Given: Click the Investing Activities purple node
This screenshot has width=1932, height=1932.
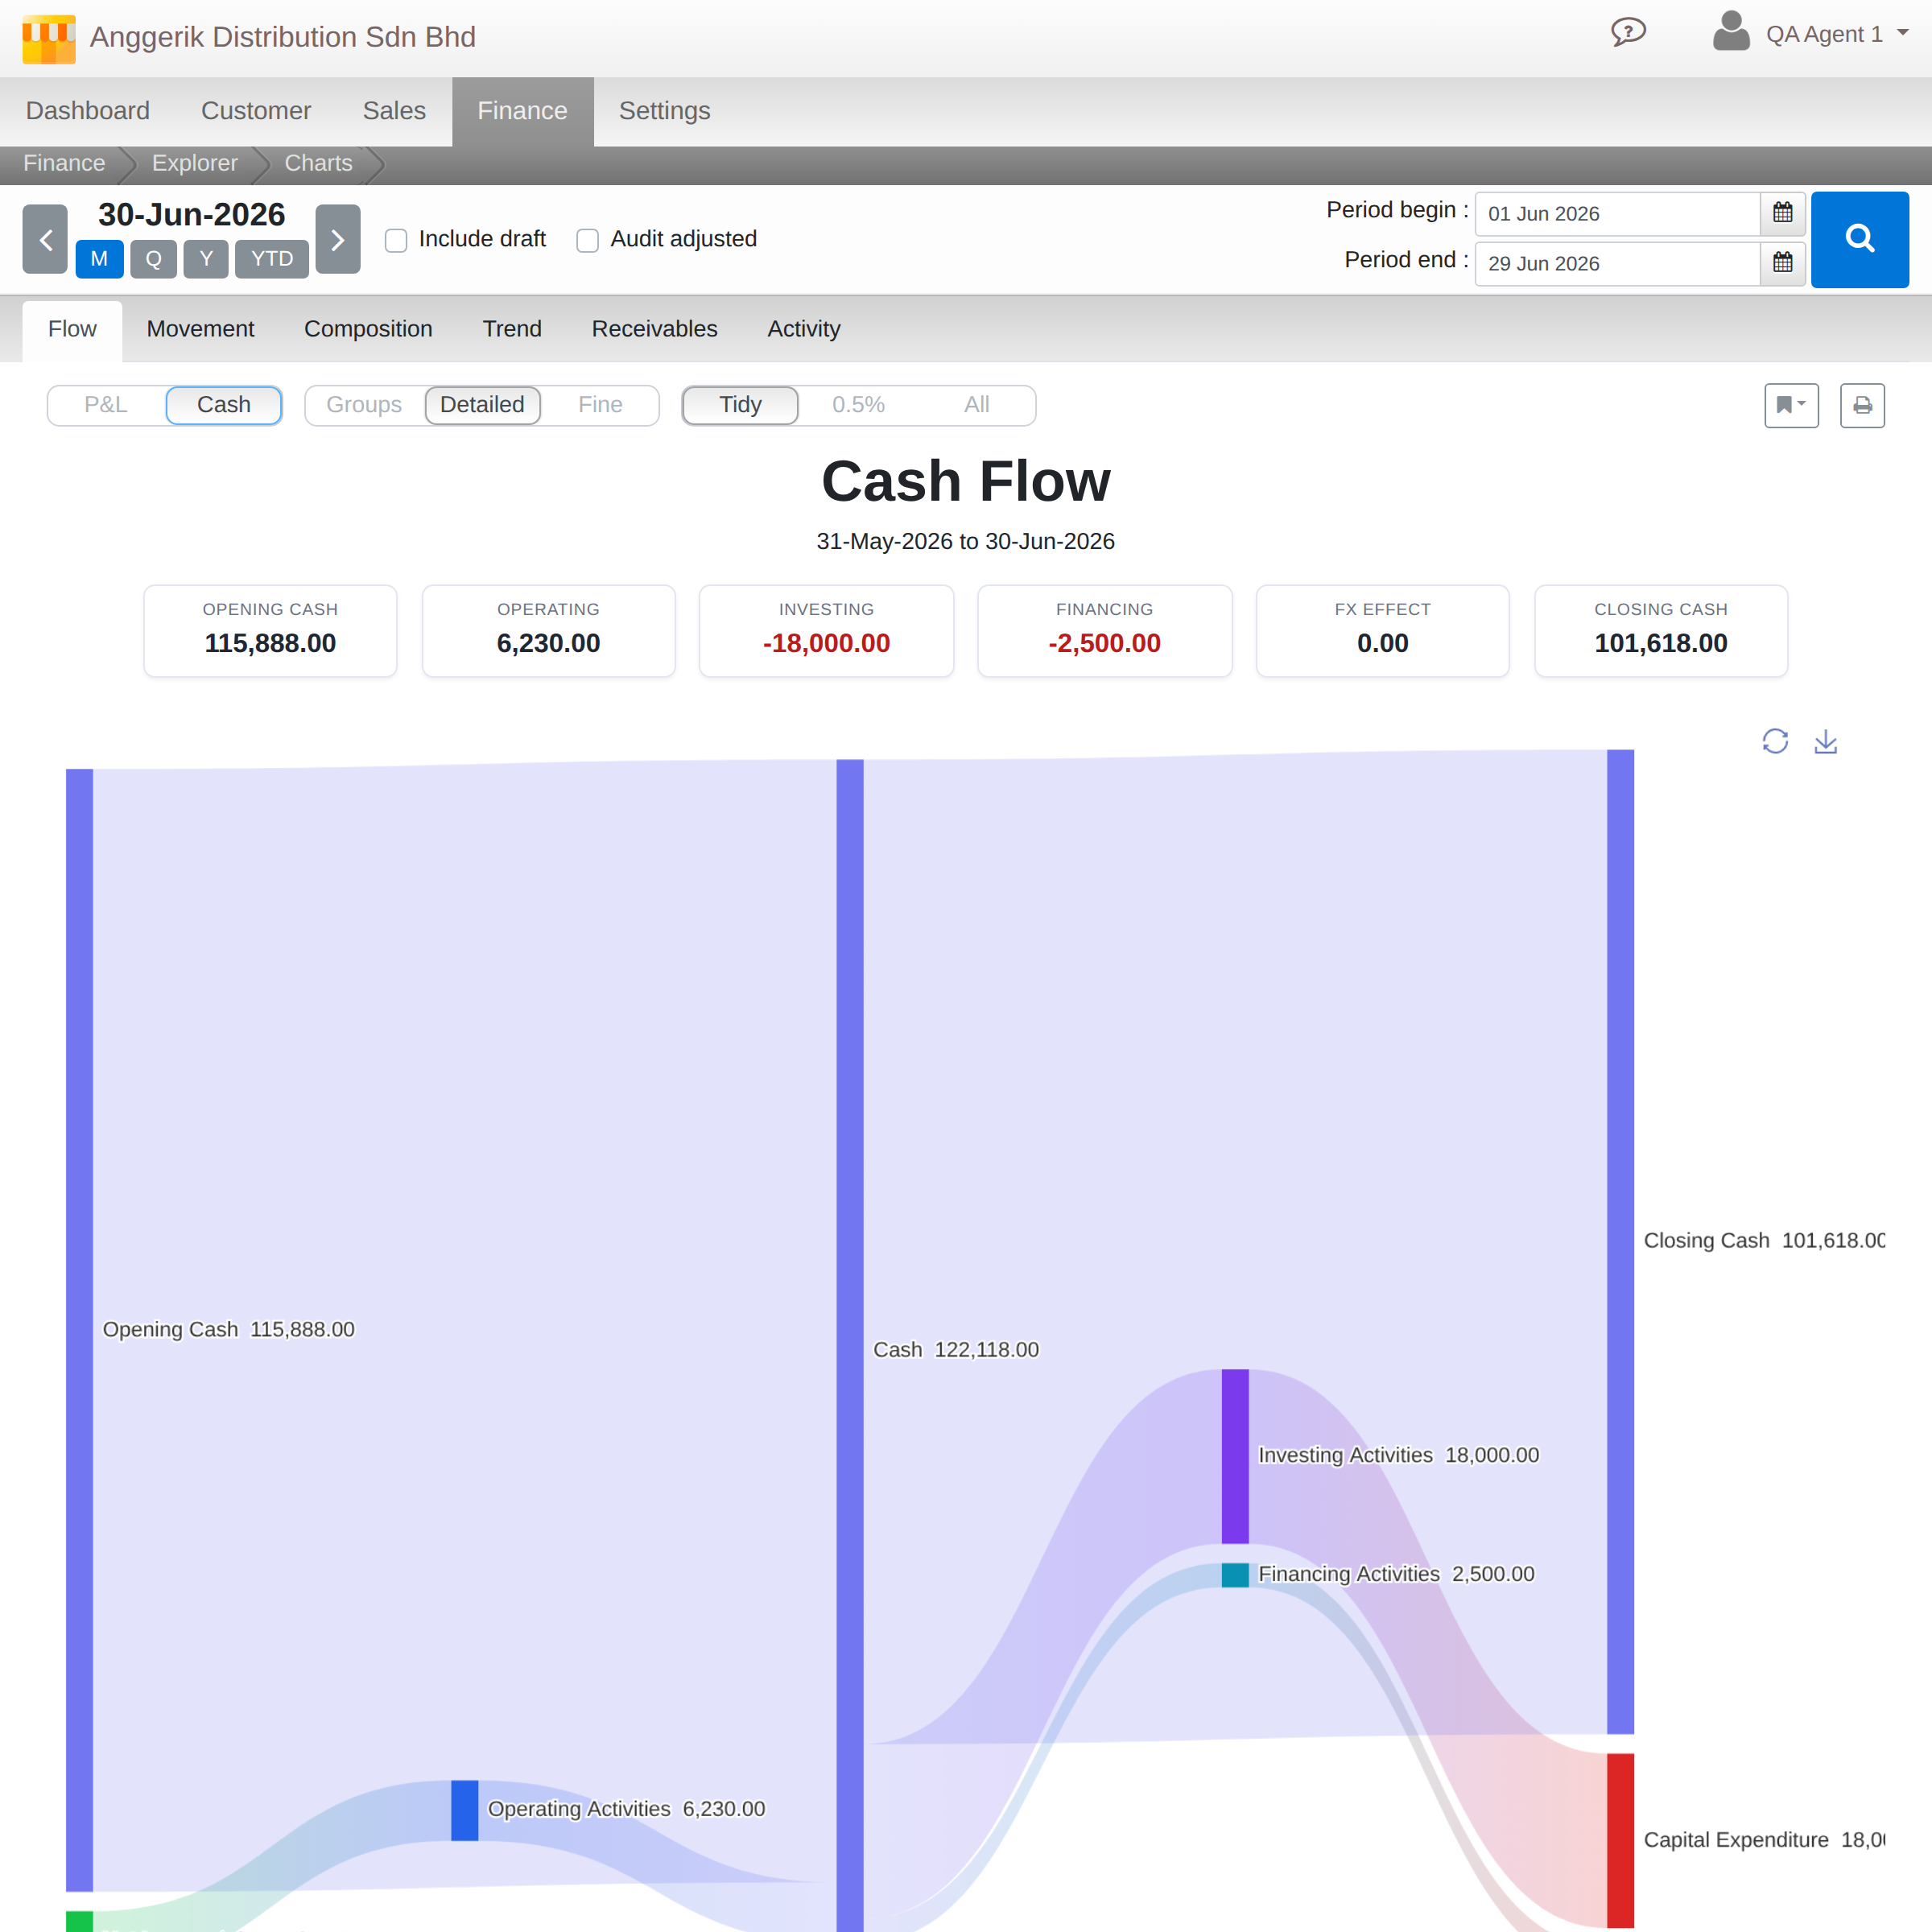Looking at the screenshot, I should 1235,1456.
